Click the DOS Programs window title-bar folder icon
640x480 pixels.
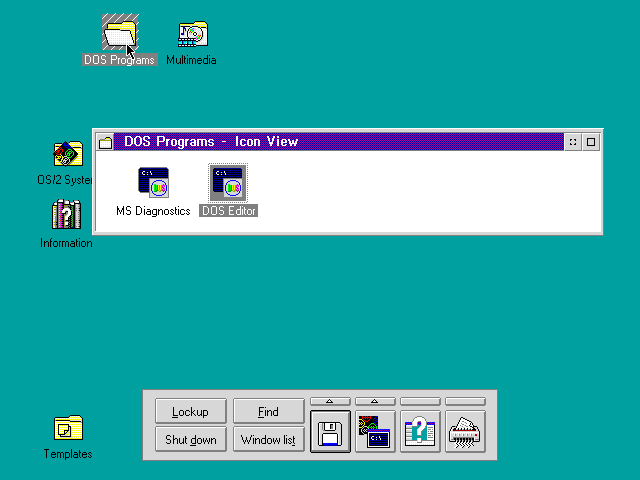tap(105, 142)
